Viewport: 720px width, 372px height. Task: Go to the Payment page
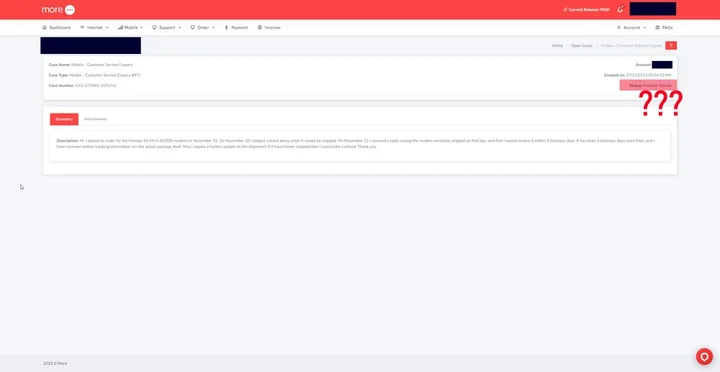point(236,28)
